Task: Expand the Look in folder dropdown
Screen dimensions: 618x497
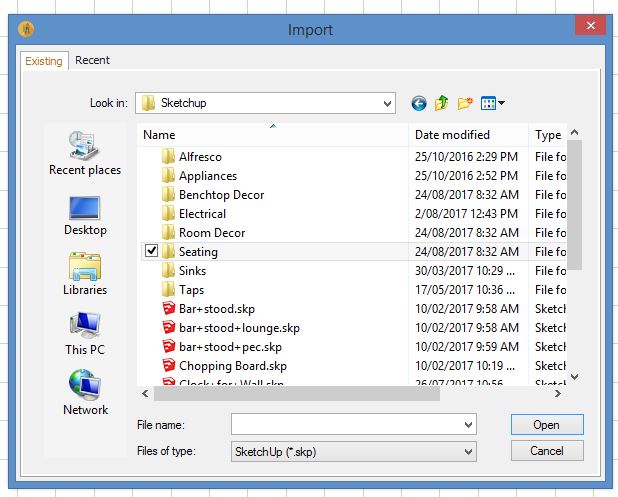Action: click(387, 103)
